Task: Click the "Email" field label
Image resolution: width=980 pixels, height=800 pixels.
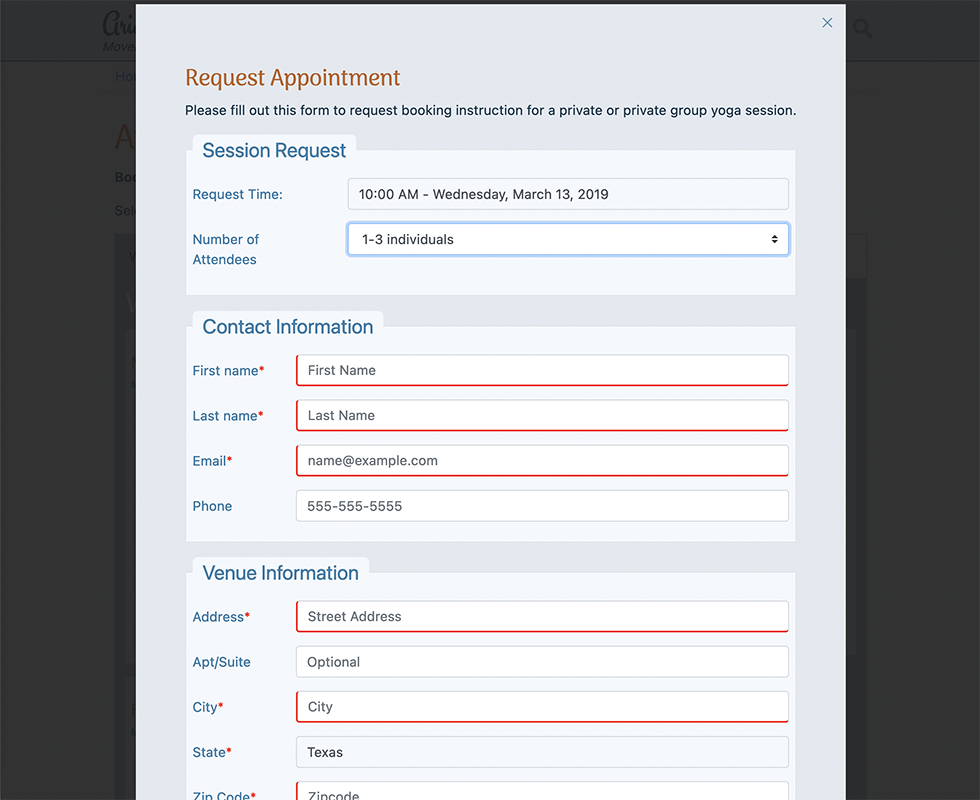Action: [209, 461]
